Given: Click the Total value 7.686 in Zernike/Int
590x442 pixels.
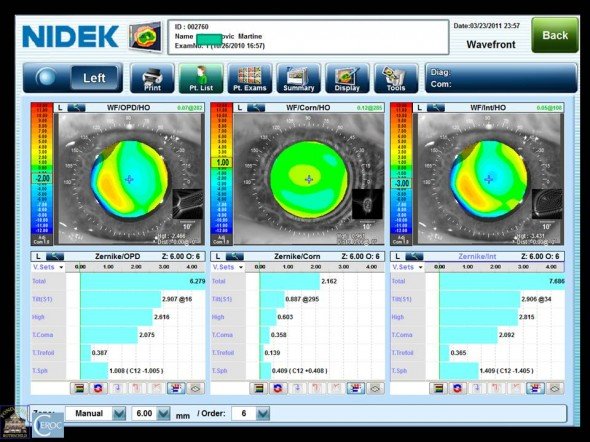Looking at the screenshot, I should (557, 281).
